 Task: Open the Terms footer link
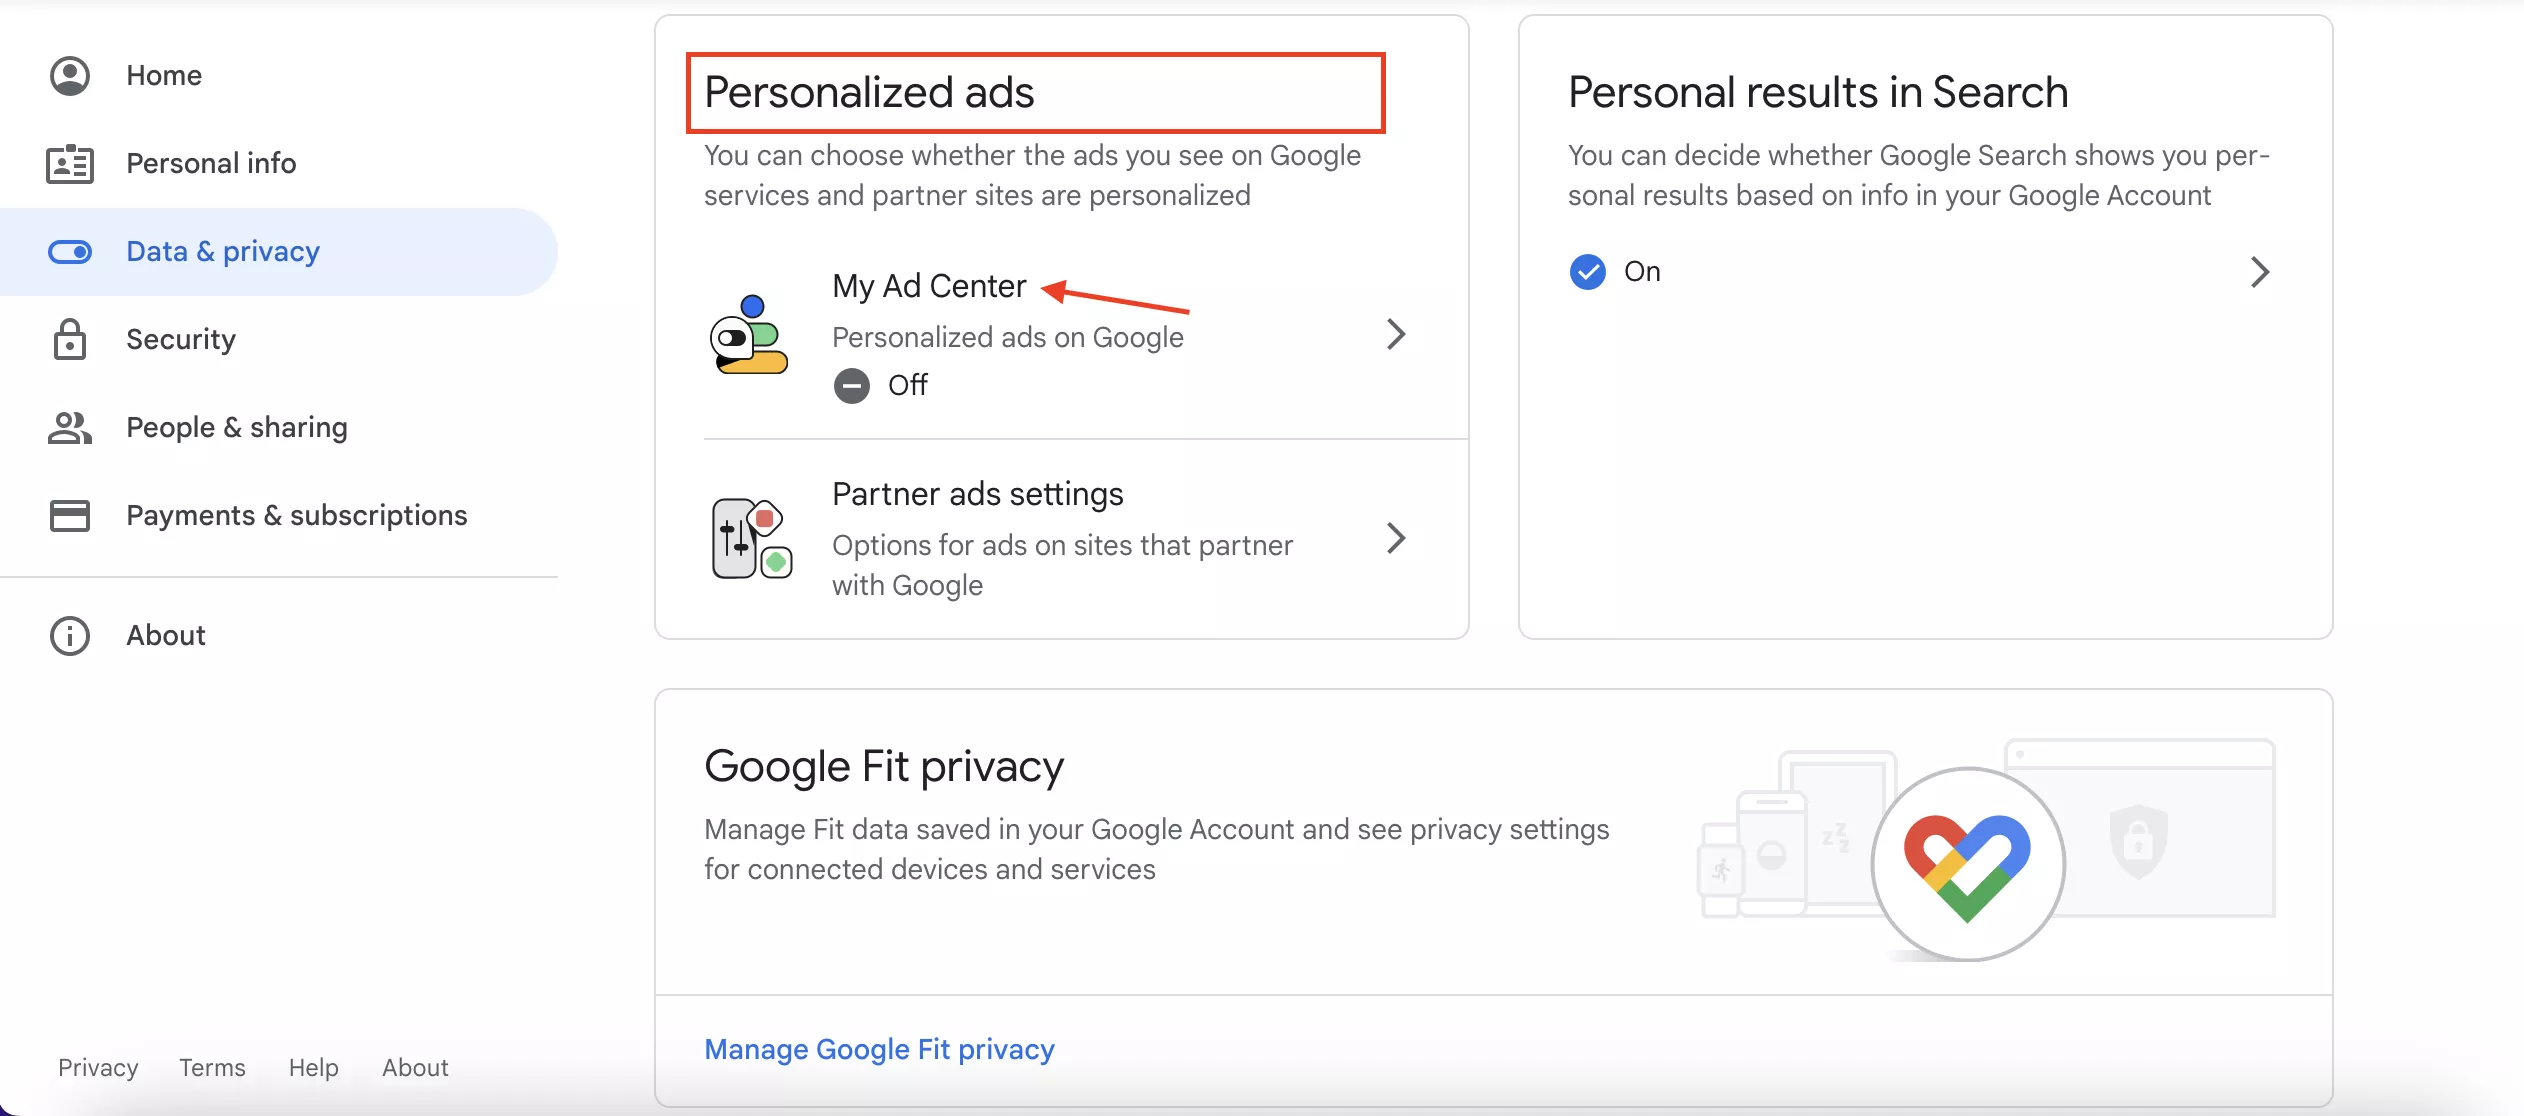tap(212, 1068)
